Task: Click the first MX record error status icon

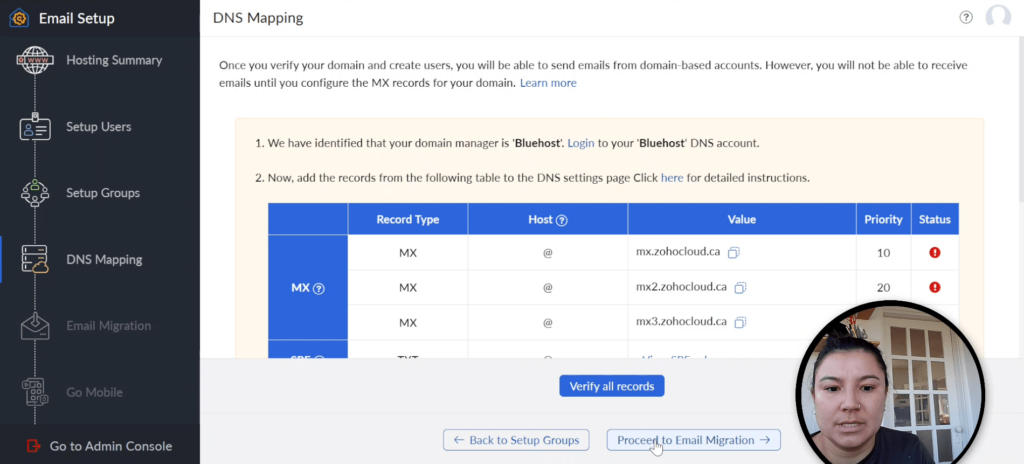Action: tap(934, 253)
